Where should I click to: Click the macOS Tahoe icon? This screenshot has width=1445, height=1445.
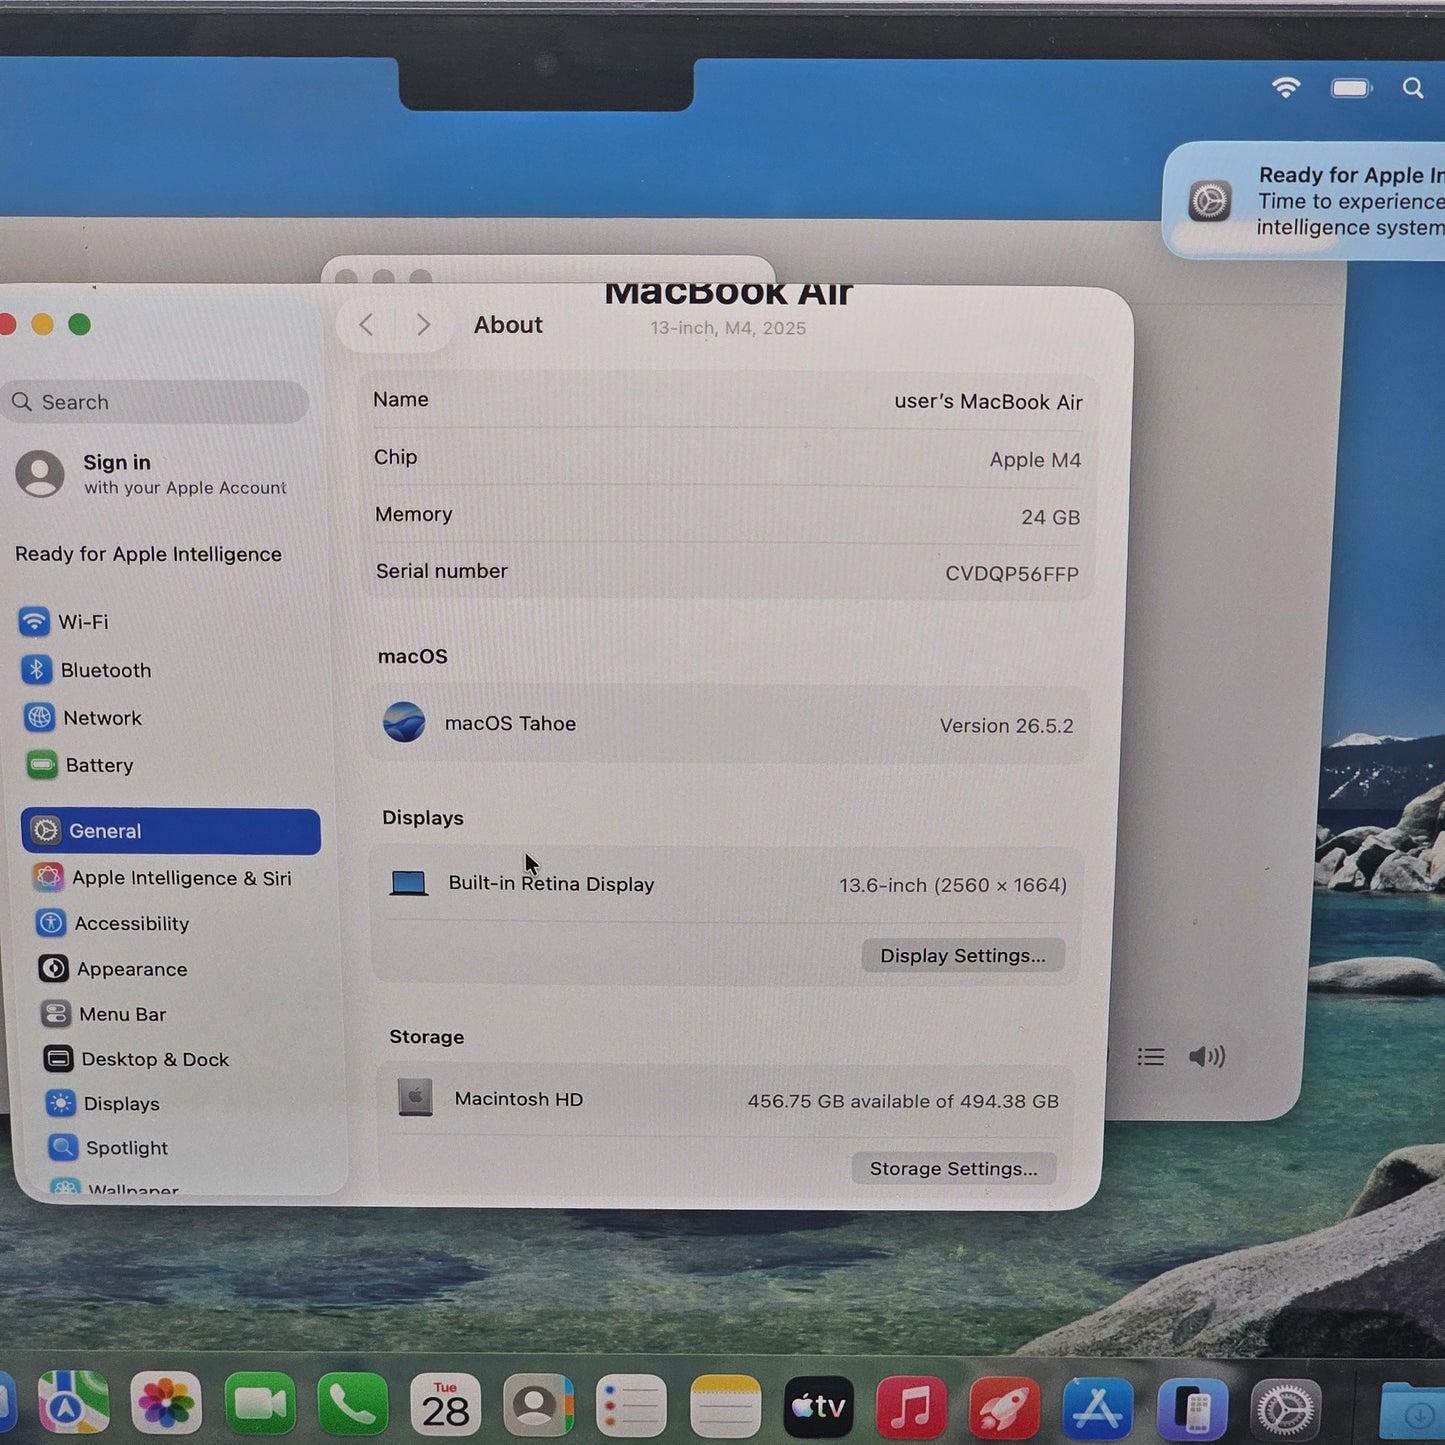point(404,722)
